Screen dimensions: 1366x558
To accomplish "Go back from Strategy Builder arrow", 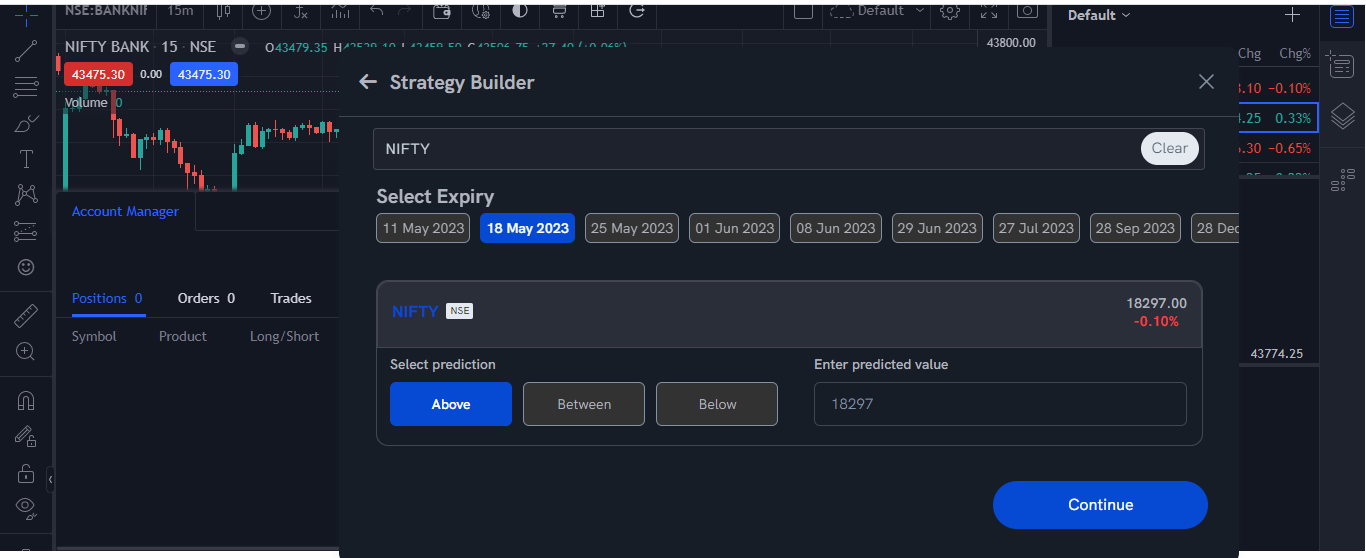I will click(368, 82).
